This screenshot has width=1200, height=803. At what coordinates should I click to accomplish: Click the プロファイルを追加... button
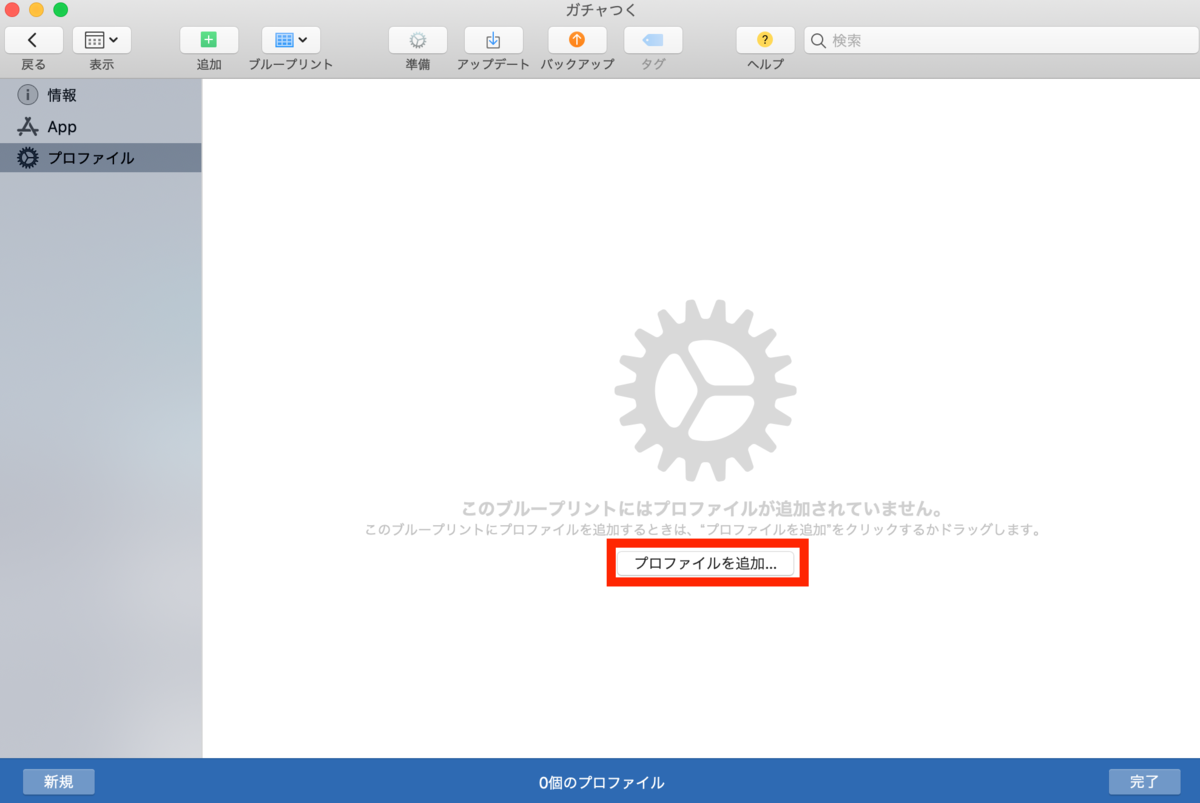706,563
